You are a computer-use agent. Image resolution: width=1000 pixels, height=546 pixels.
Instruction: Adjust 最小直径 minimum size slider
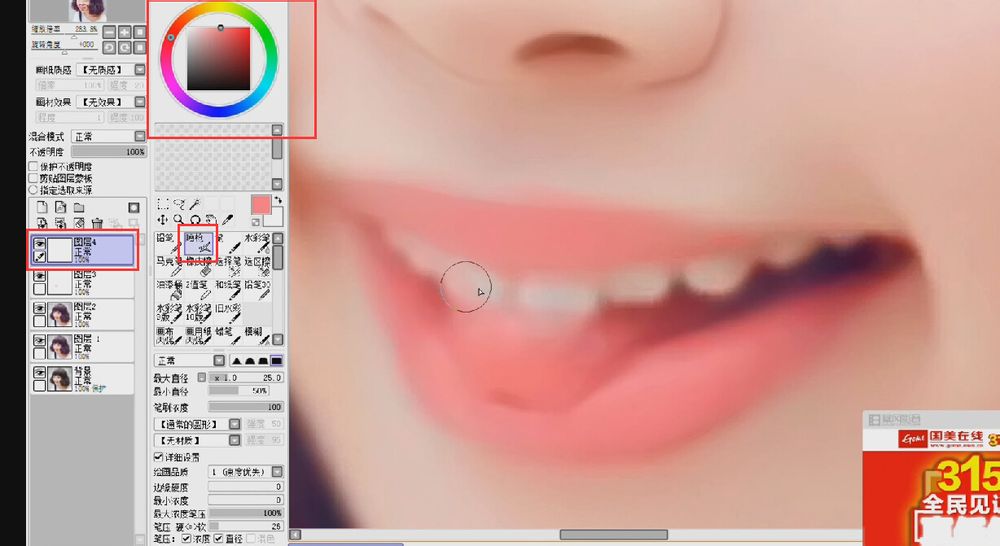pyautogui.click(x=239, y=390)
